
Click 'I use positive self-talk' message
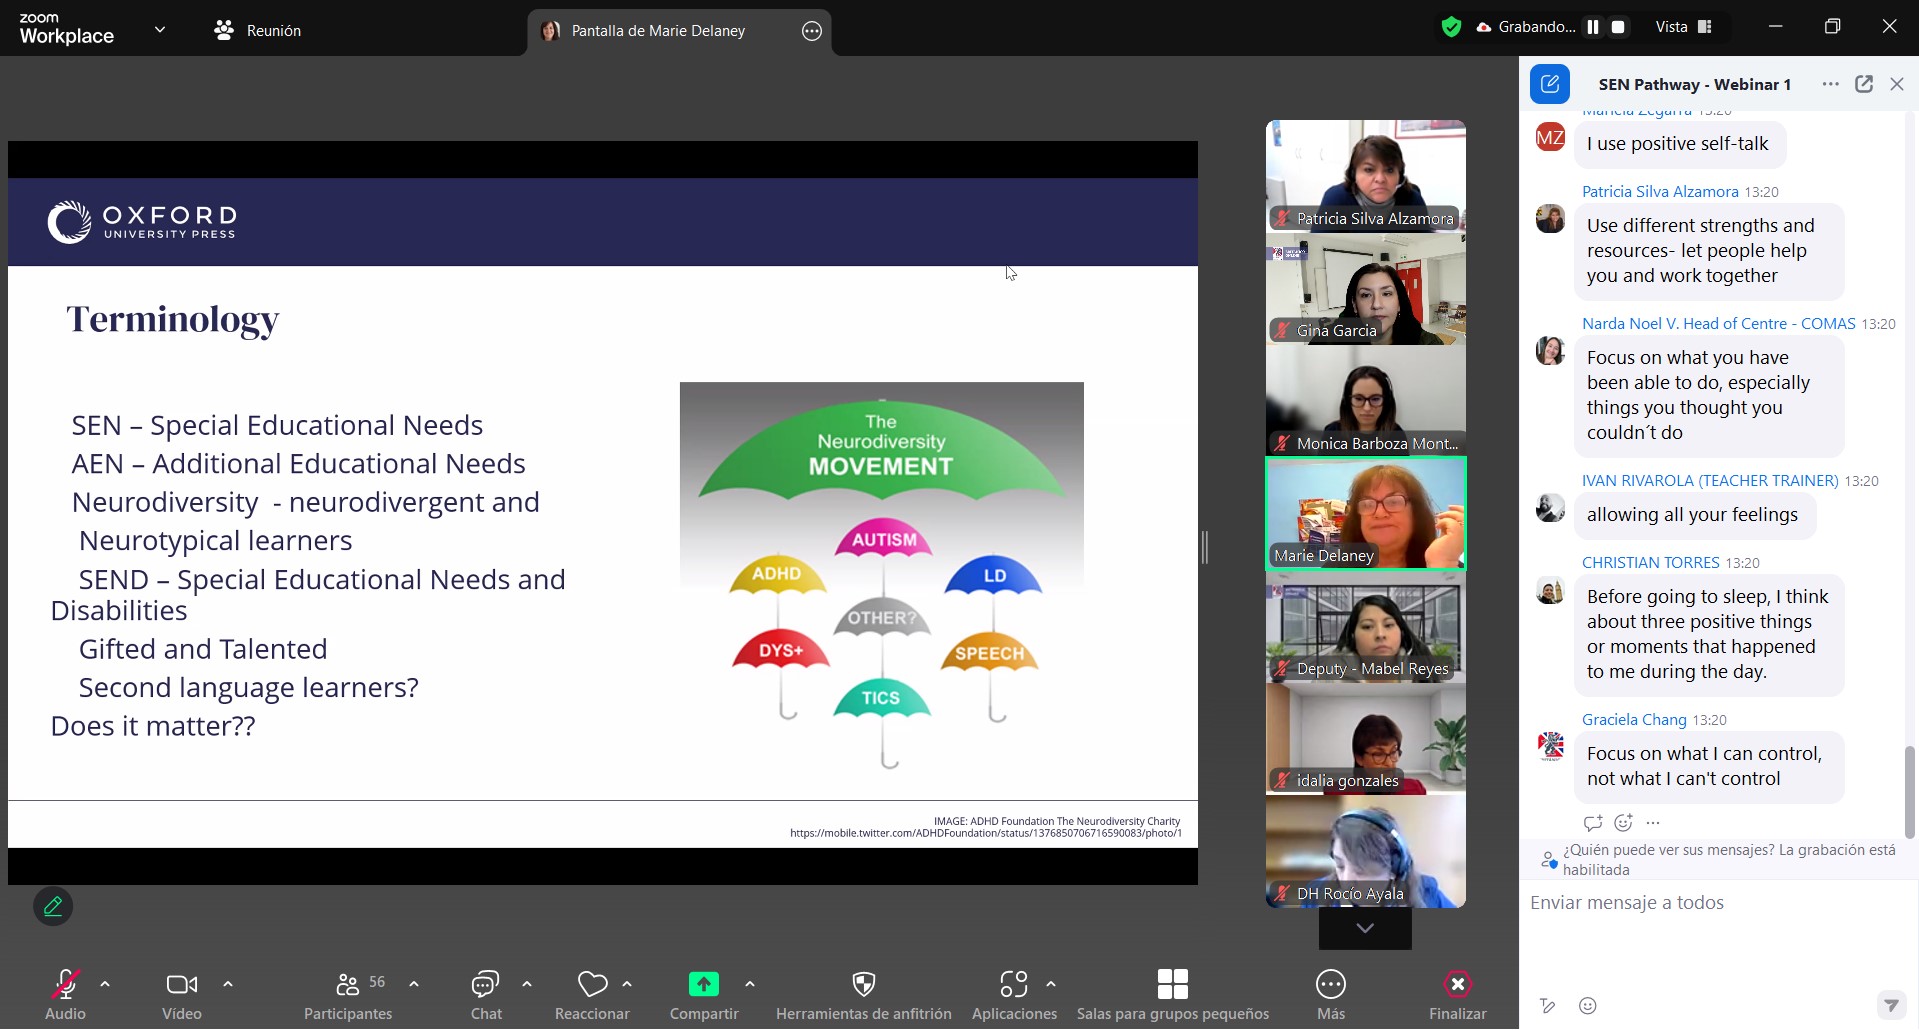(1678, 144)
